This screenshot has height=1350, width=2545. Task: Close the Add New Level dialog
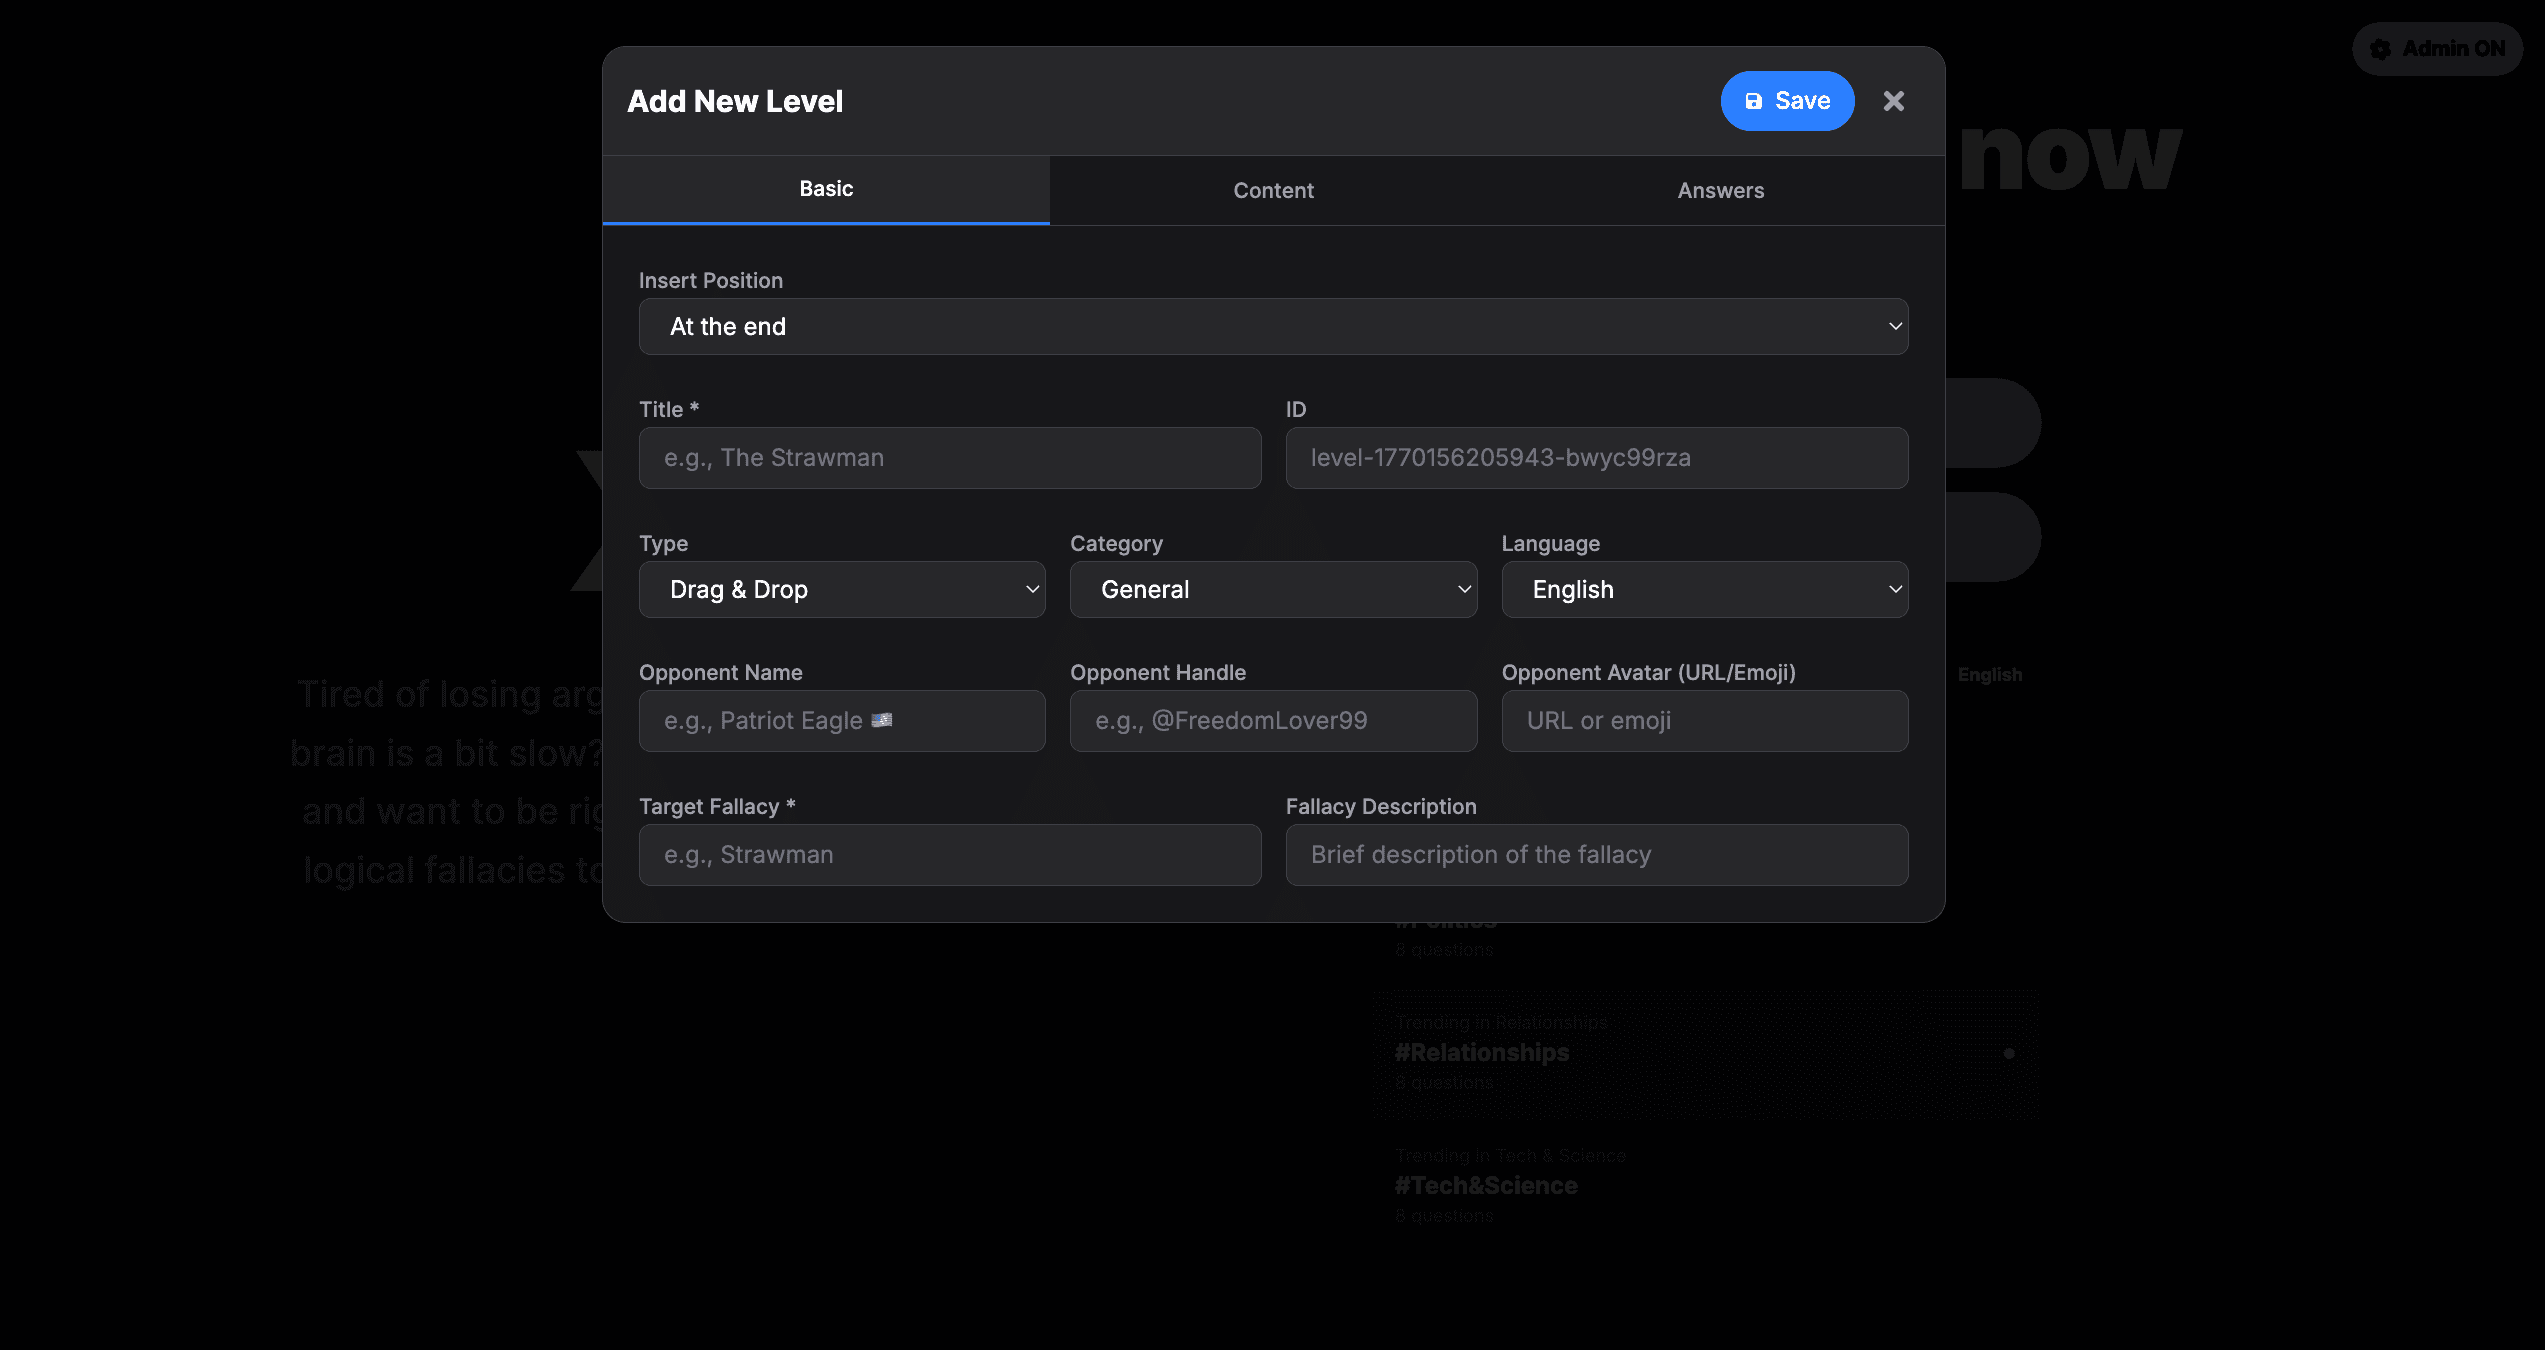click(x=1893, y=101)
